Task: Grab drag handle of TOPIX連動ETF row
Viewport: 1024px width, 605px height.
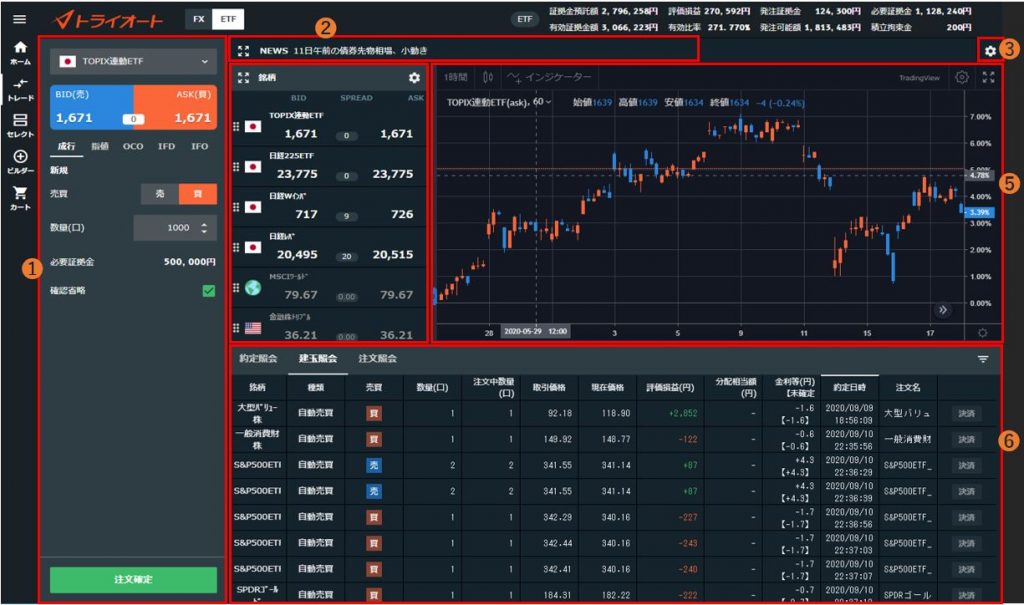Action: [x=236, y=127]
